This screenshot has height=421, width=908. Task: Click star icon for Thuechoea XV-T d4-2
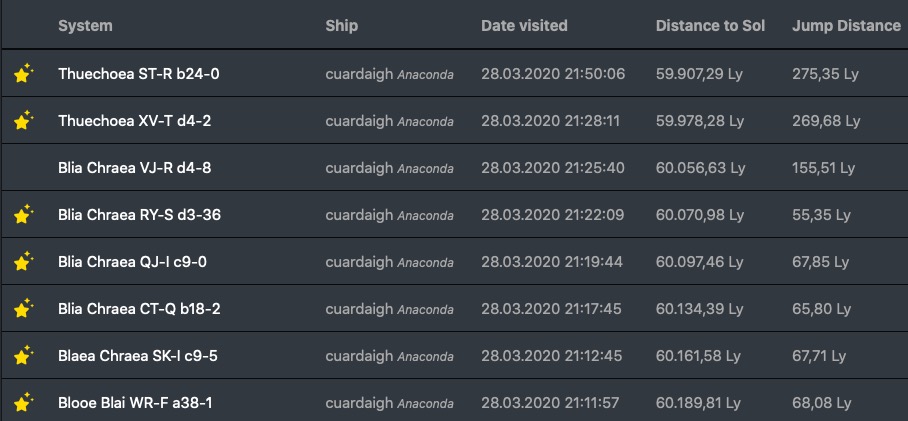(x=23, y=120)
